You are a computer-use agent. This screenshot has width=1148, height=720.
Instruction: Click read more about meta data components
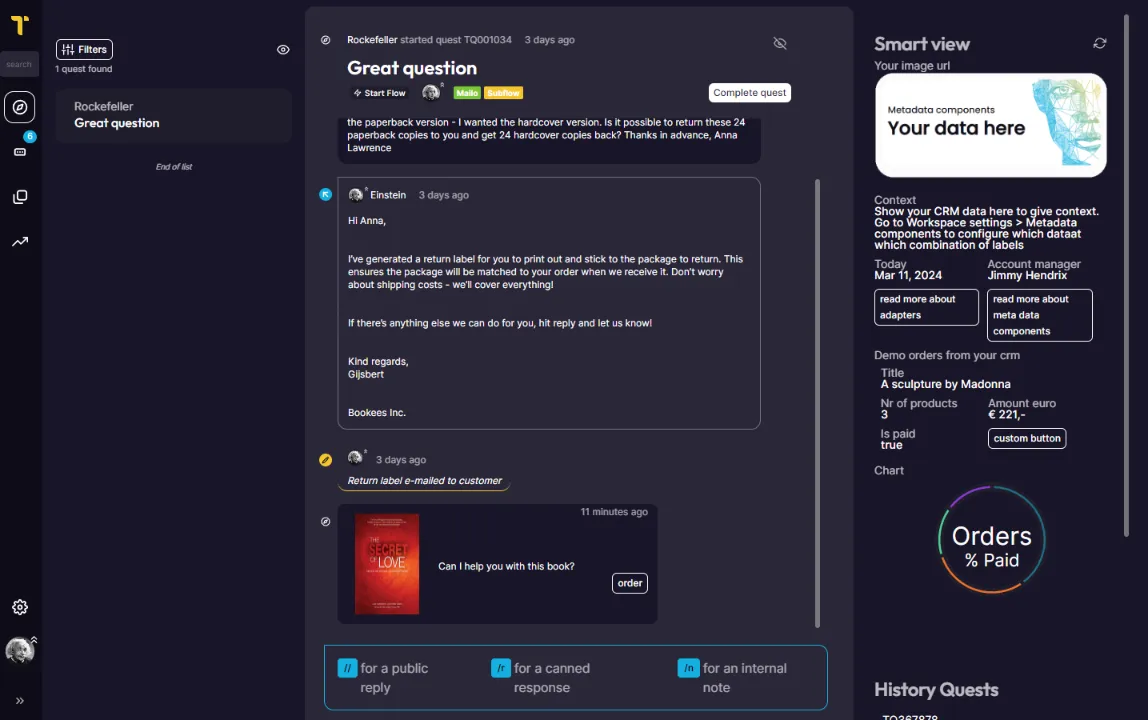tap(1039, 315)
